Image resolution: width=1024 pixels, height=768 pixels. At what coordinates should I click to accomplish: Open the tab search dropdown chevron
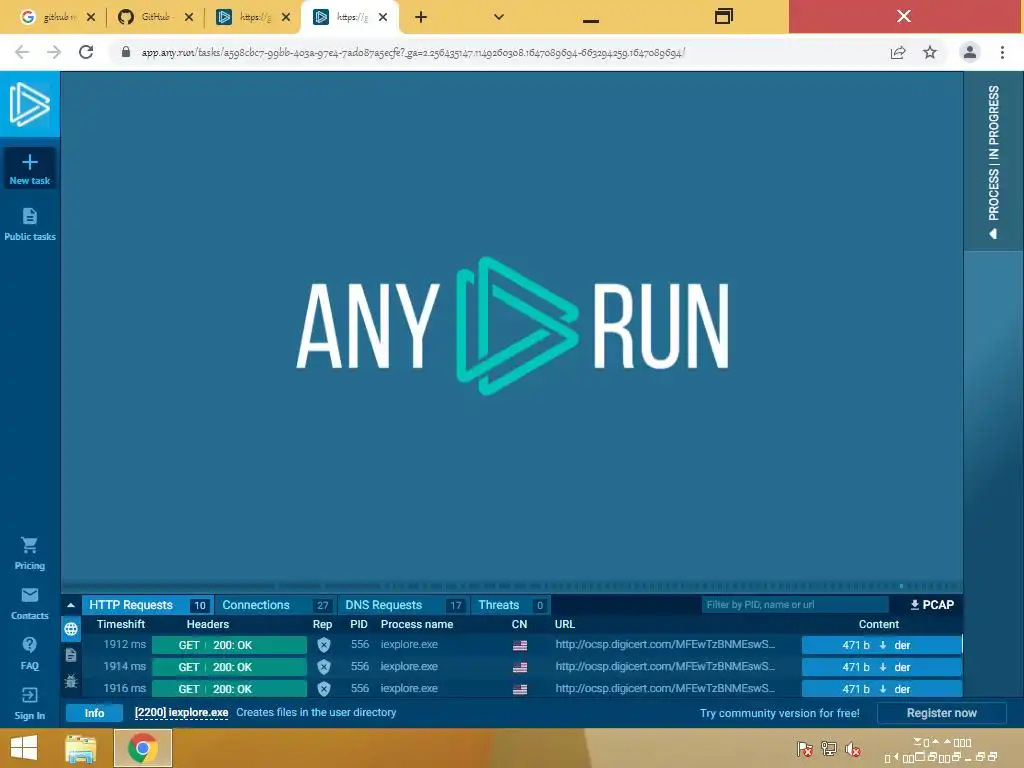(x=498, y=17)
